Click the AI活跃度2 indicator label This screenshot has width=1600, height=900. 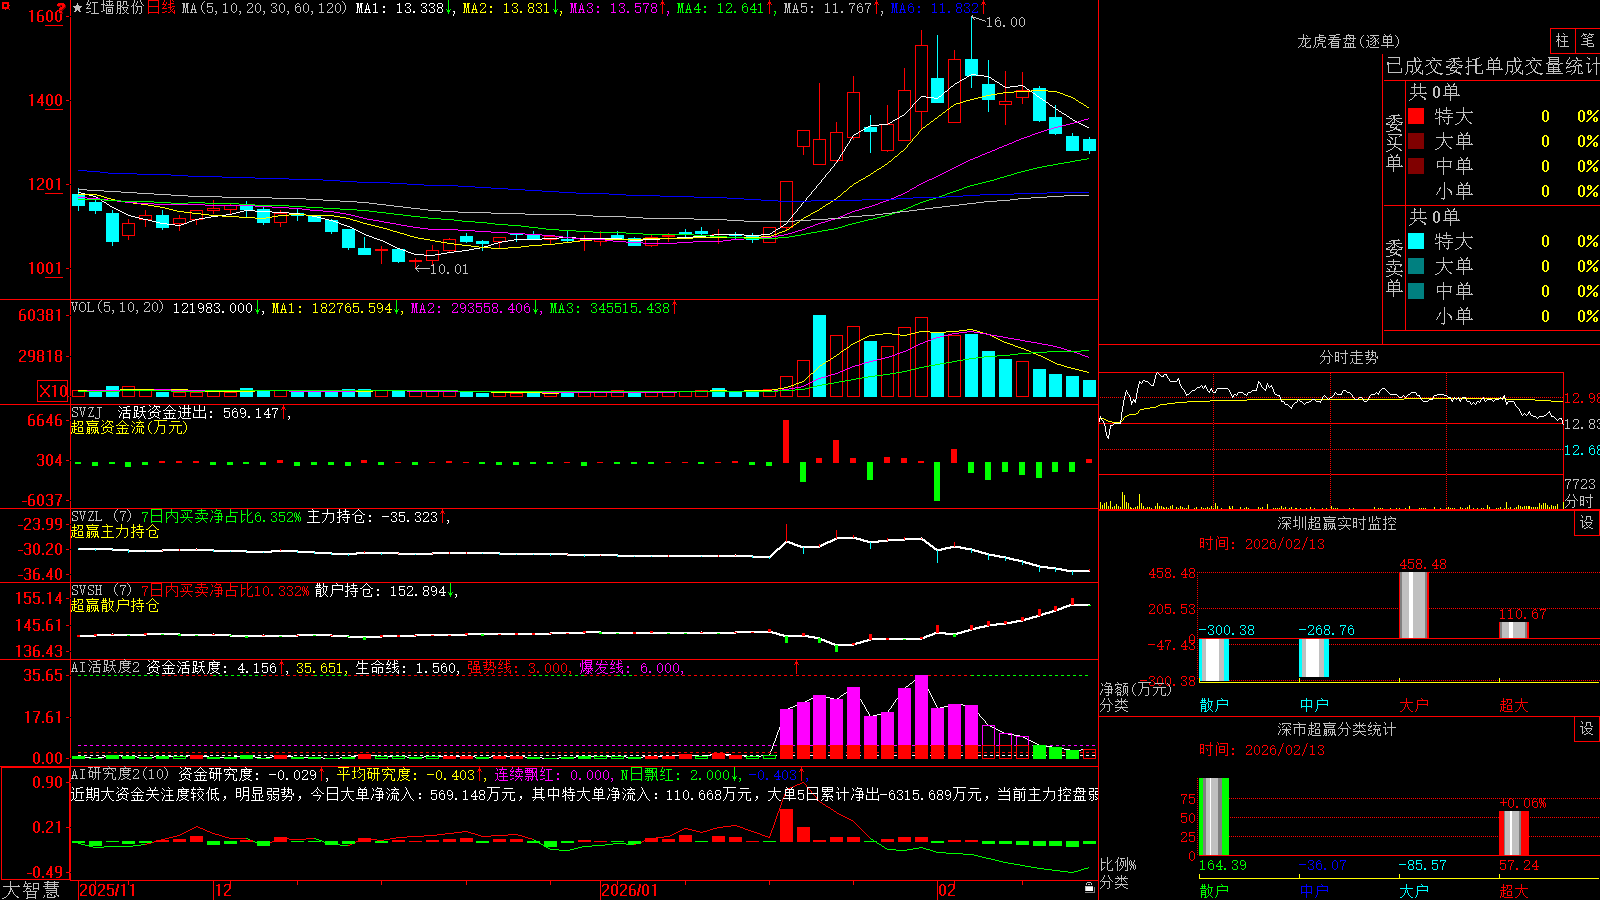tap(106, 668)
